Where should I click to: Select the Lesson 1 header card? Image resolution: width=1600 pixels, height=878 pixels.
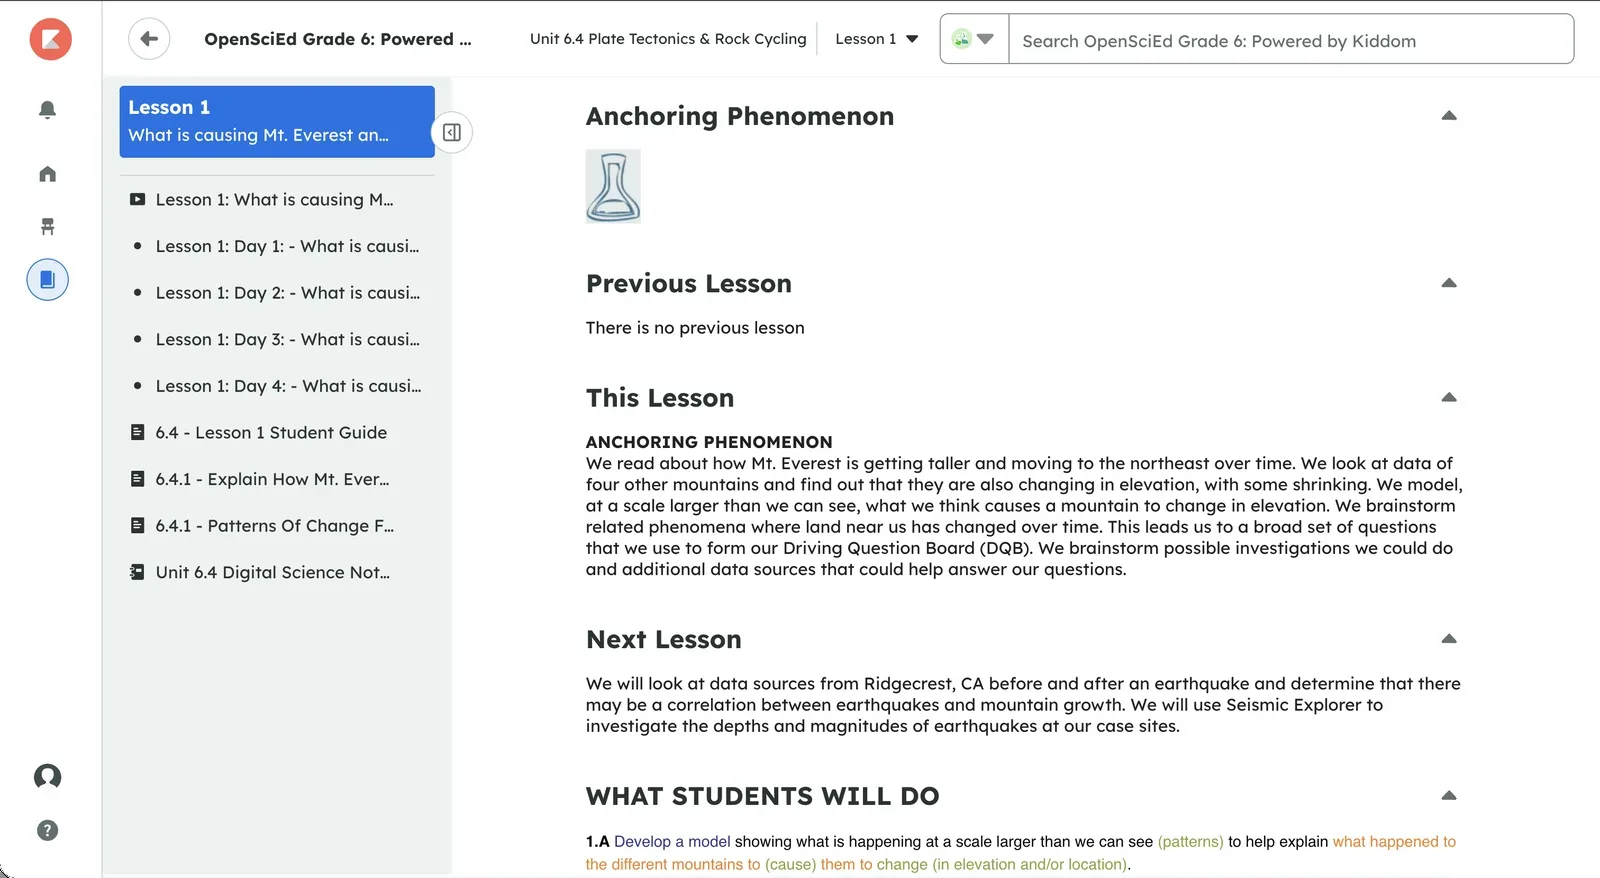tap(277, 121)
